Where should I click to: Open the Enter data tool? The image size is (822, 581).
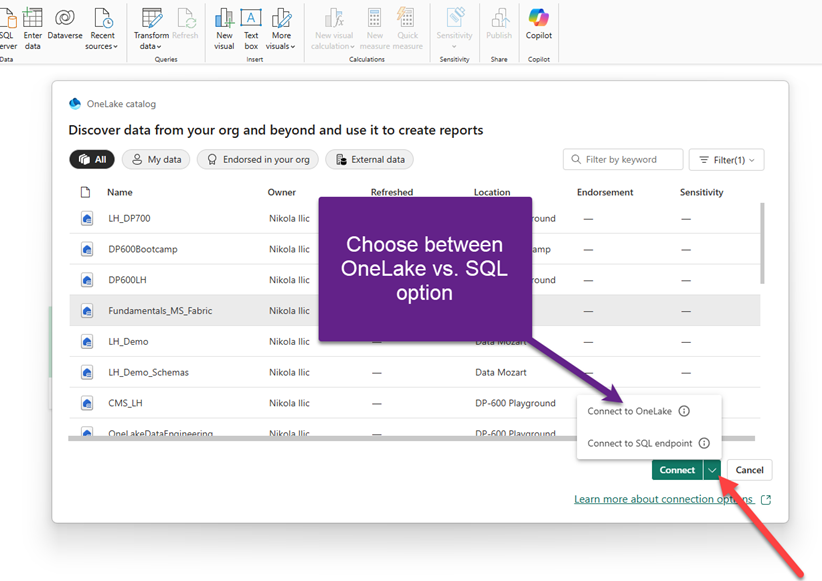pos(33,28)
